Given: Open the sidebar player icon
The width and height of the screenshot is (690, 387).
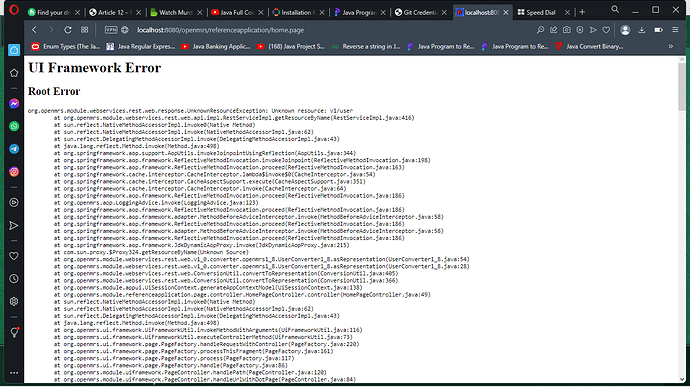Looking at the screenshot, I should (14, 203).
